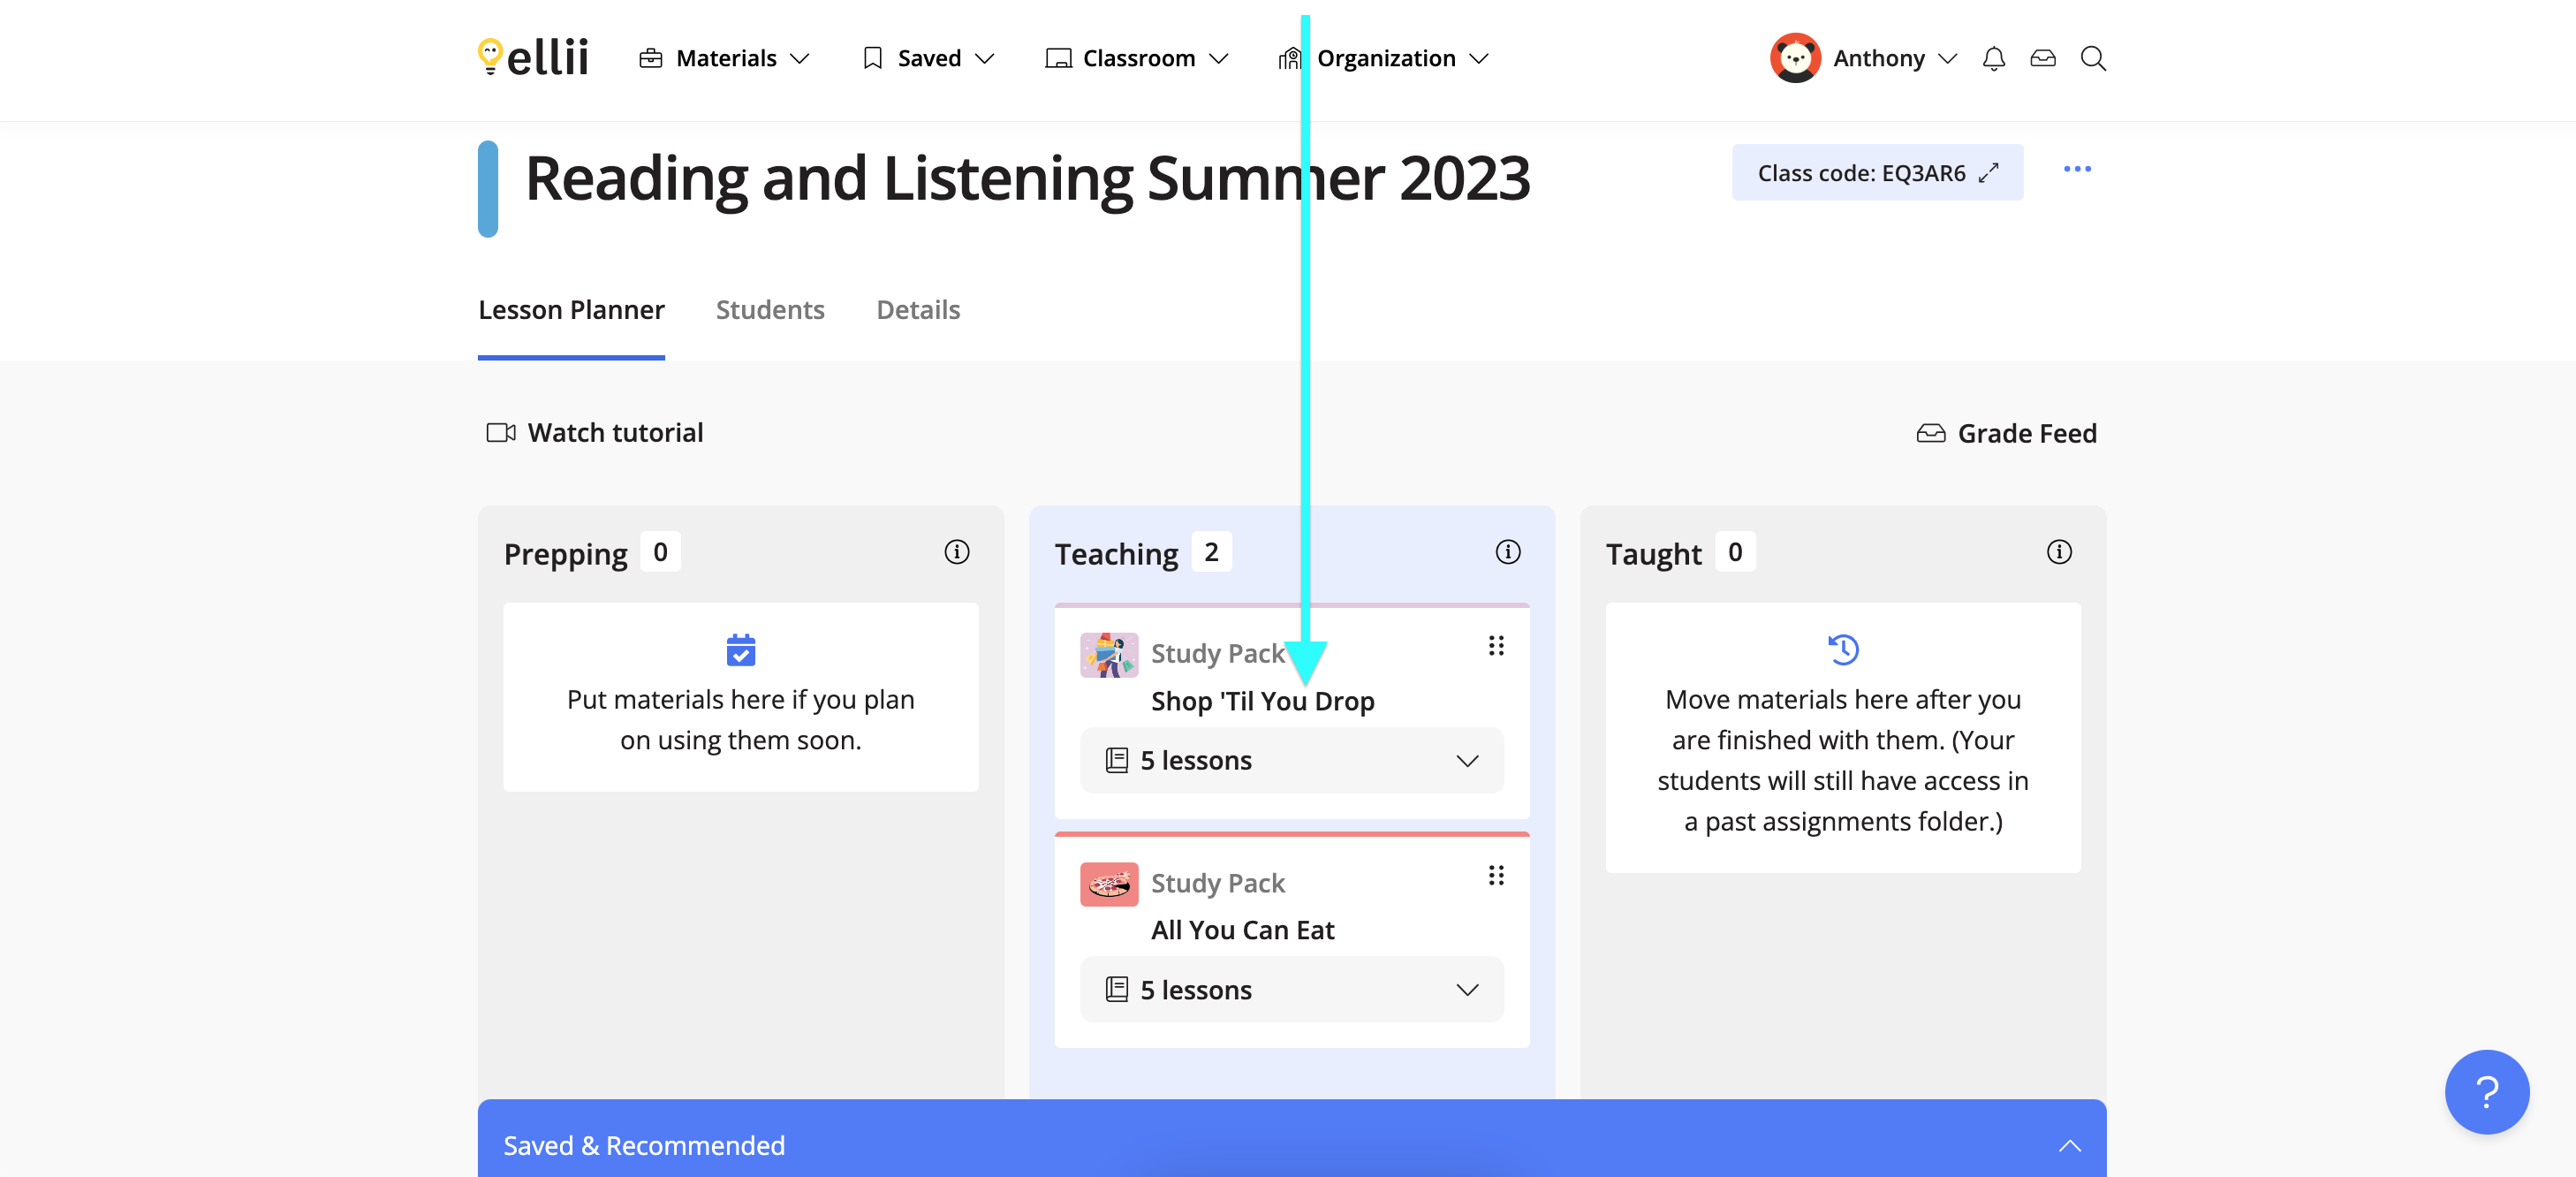Click the Class code EQ3AR6 button

coord(1876,173)
